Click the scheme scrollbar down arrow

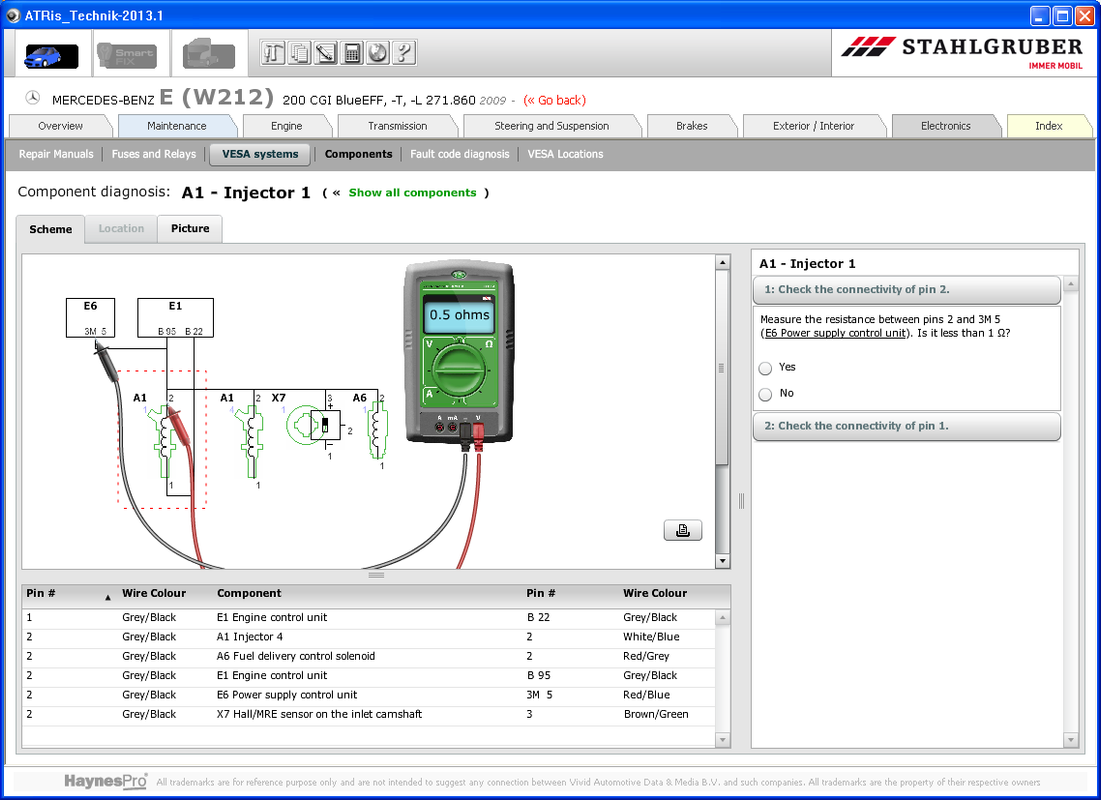pos(723,561)
